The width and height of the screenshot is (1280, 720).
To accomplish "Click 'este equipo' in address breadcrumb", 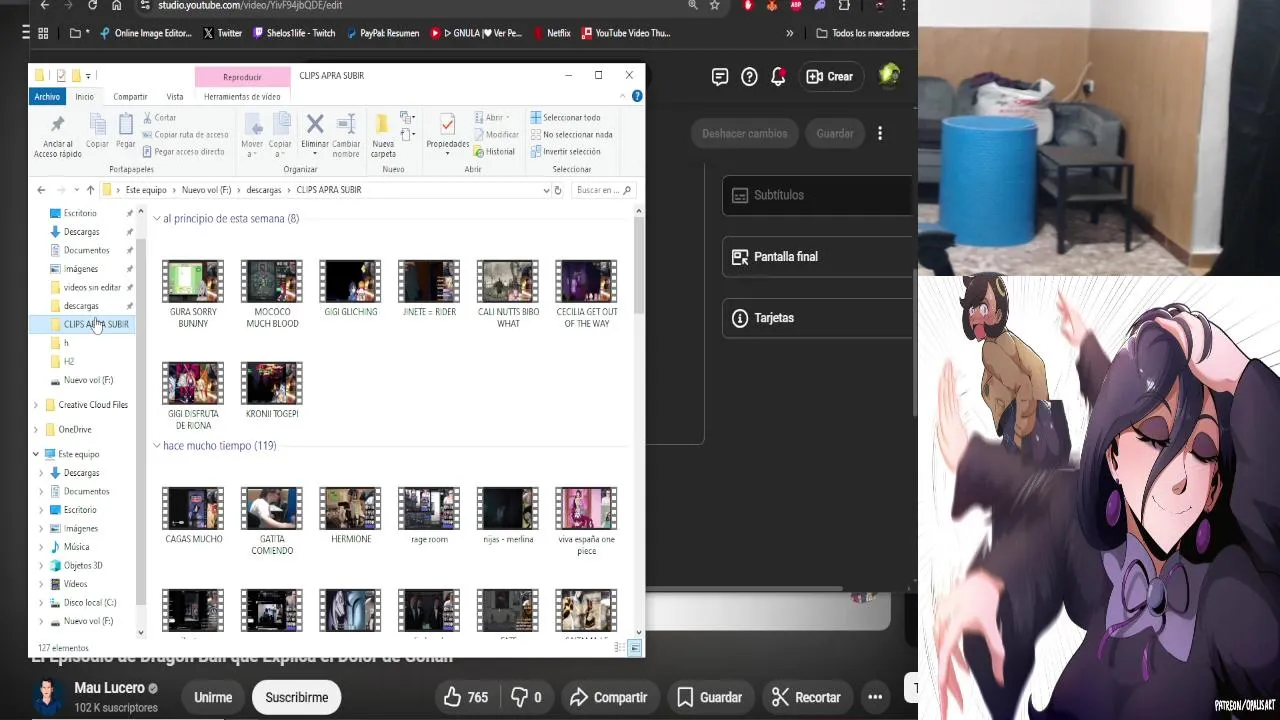I will [x=146, y=190].
